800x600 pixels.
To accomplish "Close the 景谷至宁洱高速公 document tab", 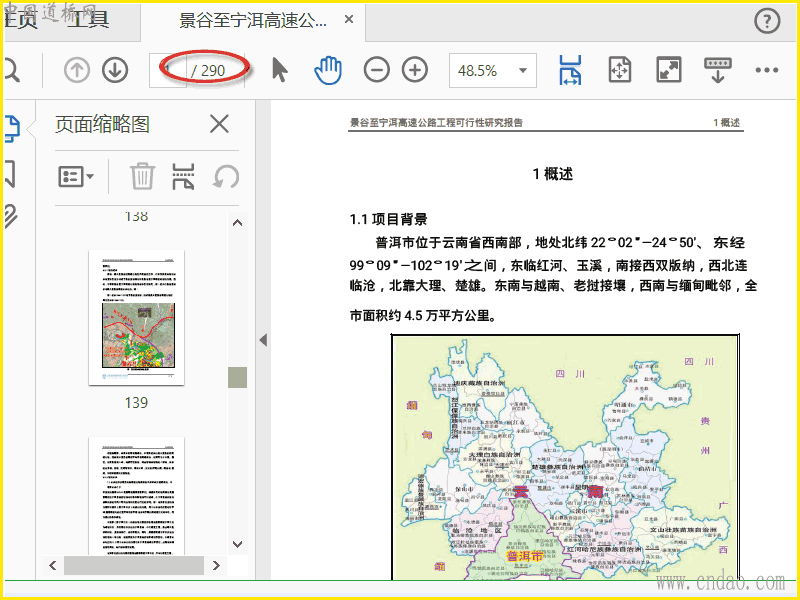I will click(x=349, y=20).
